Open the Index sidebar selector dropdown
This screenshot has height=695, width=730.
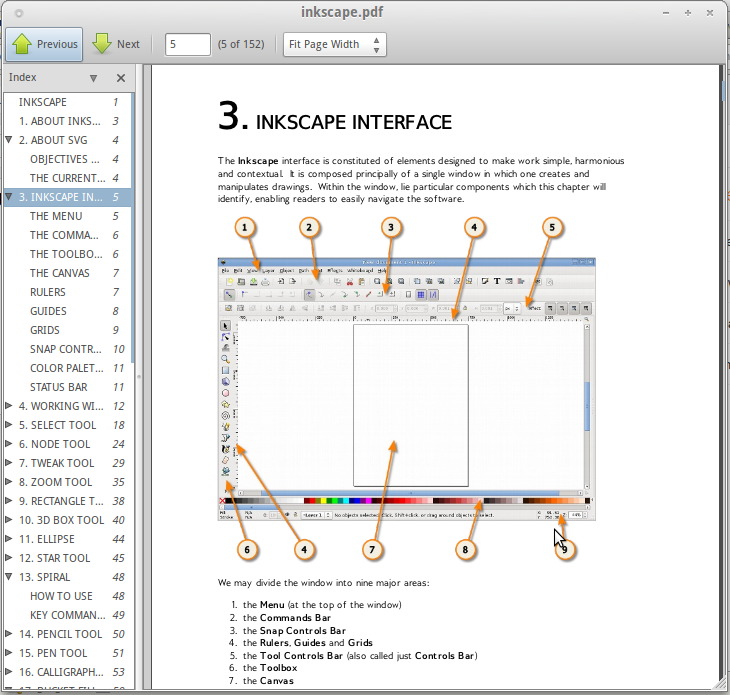click(x=93, y=78)
